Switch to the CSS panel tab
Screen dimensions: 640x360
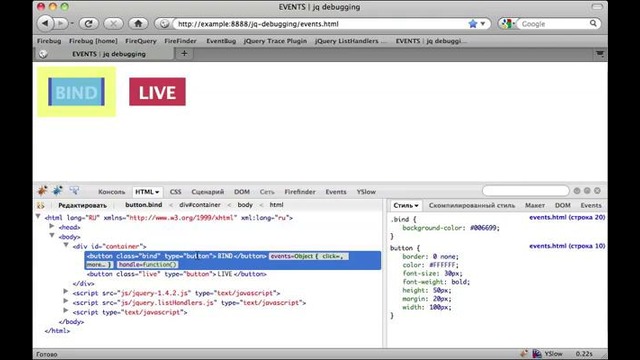(176, 192)
